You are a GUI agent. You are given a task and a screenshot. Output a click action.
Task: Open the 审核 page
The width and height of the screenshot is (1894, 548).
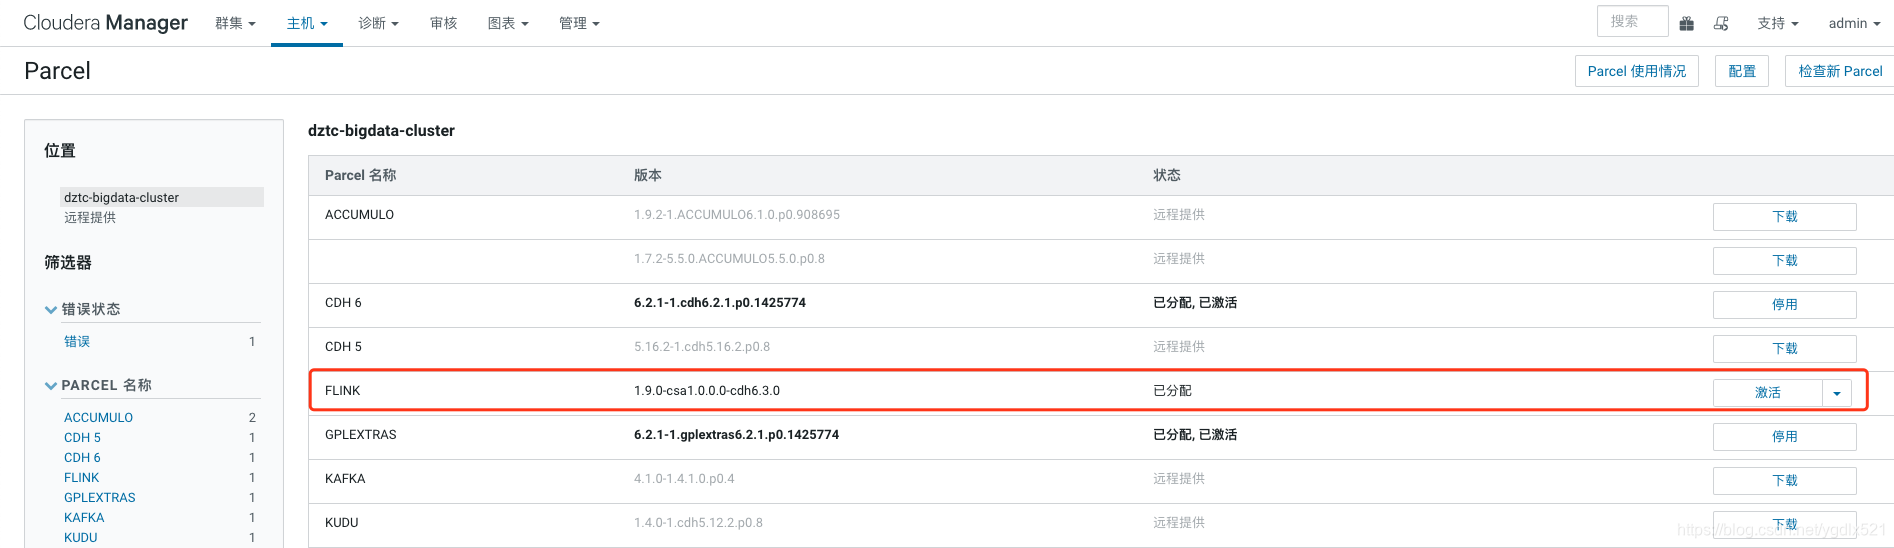click(x=444, y=23)
